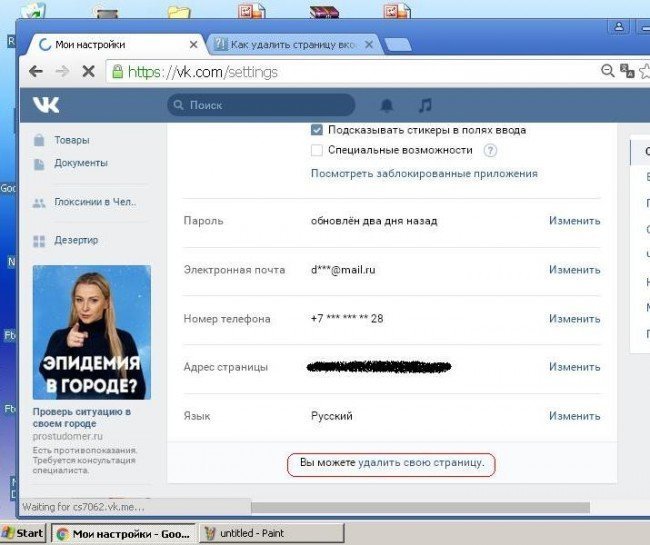Open a new browser tab

398,45
